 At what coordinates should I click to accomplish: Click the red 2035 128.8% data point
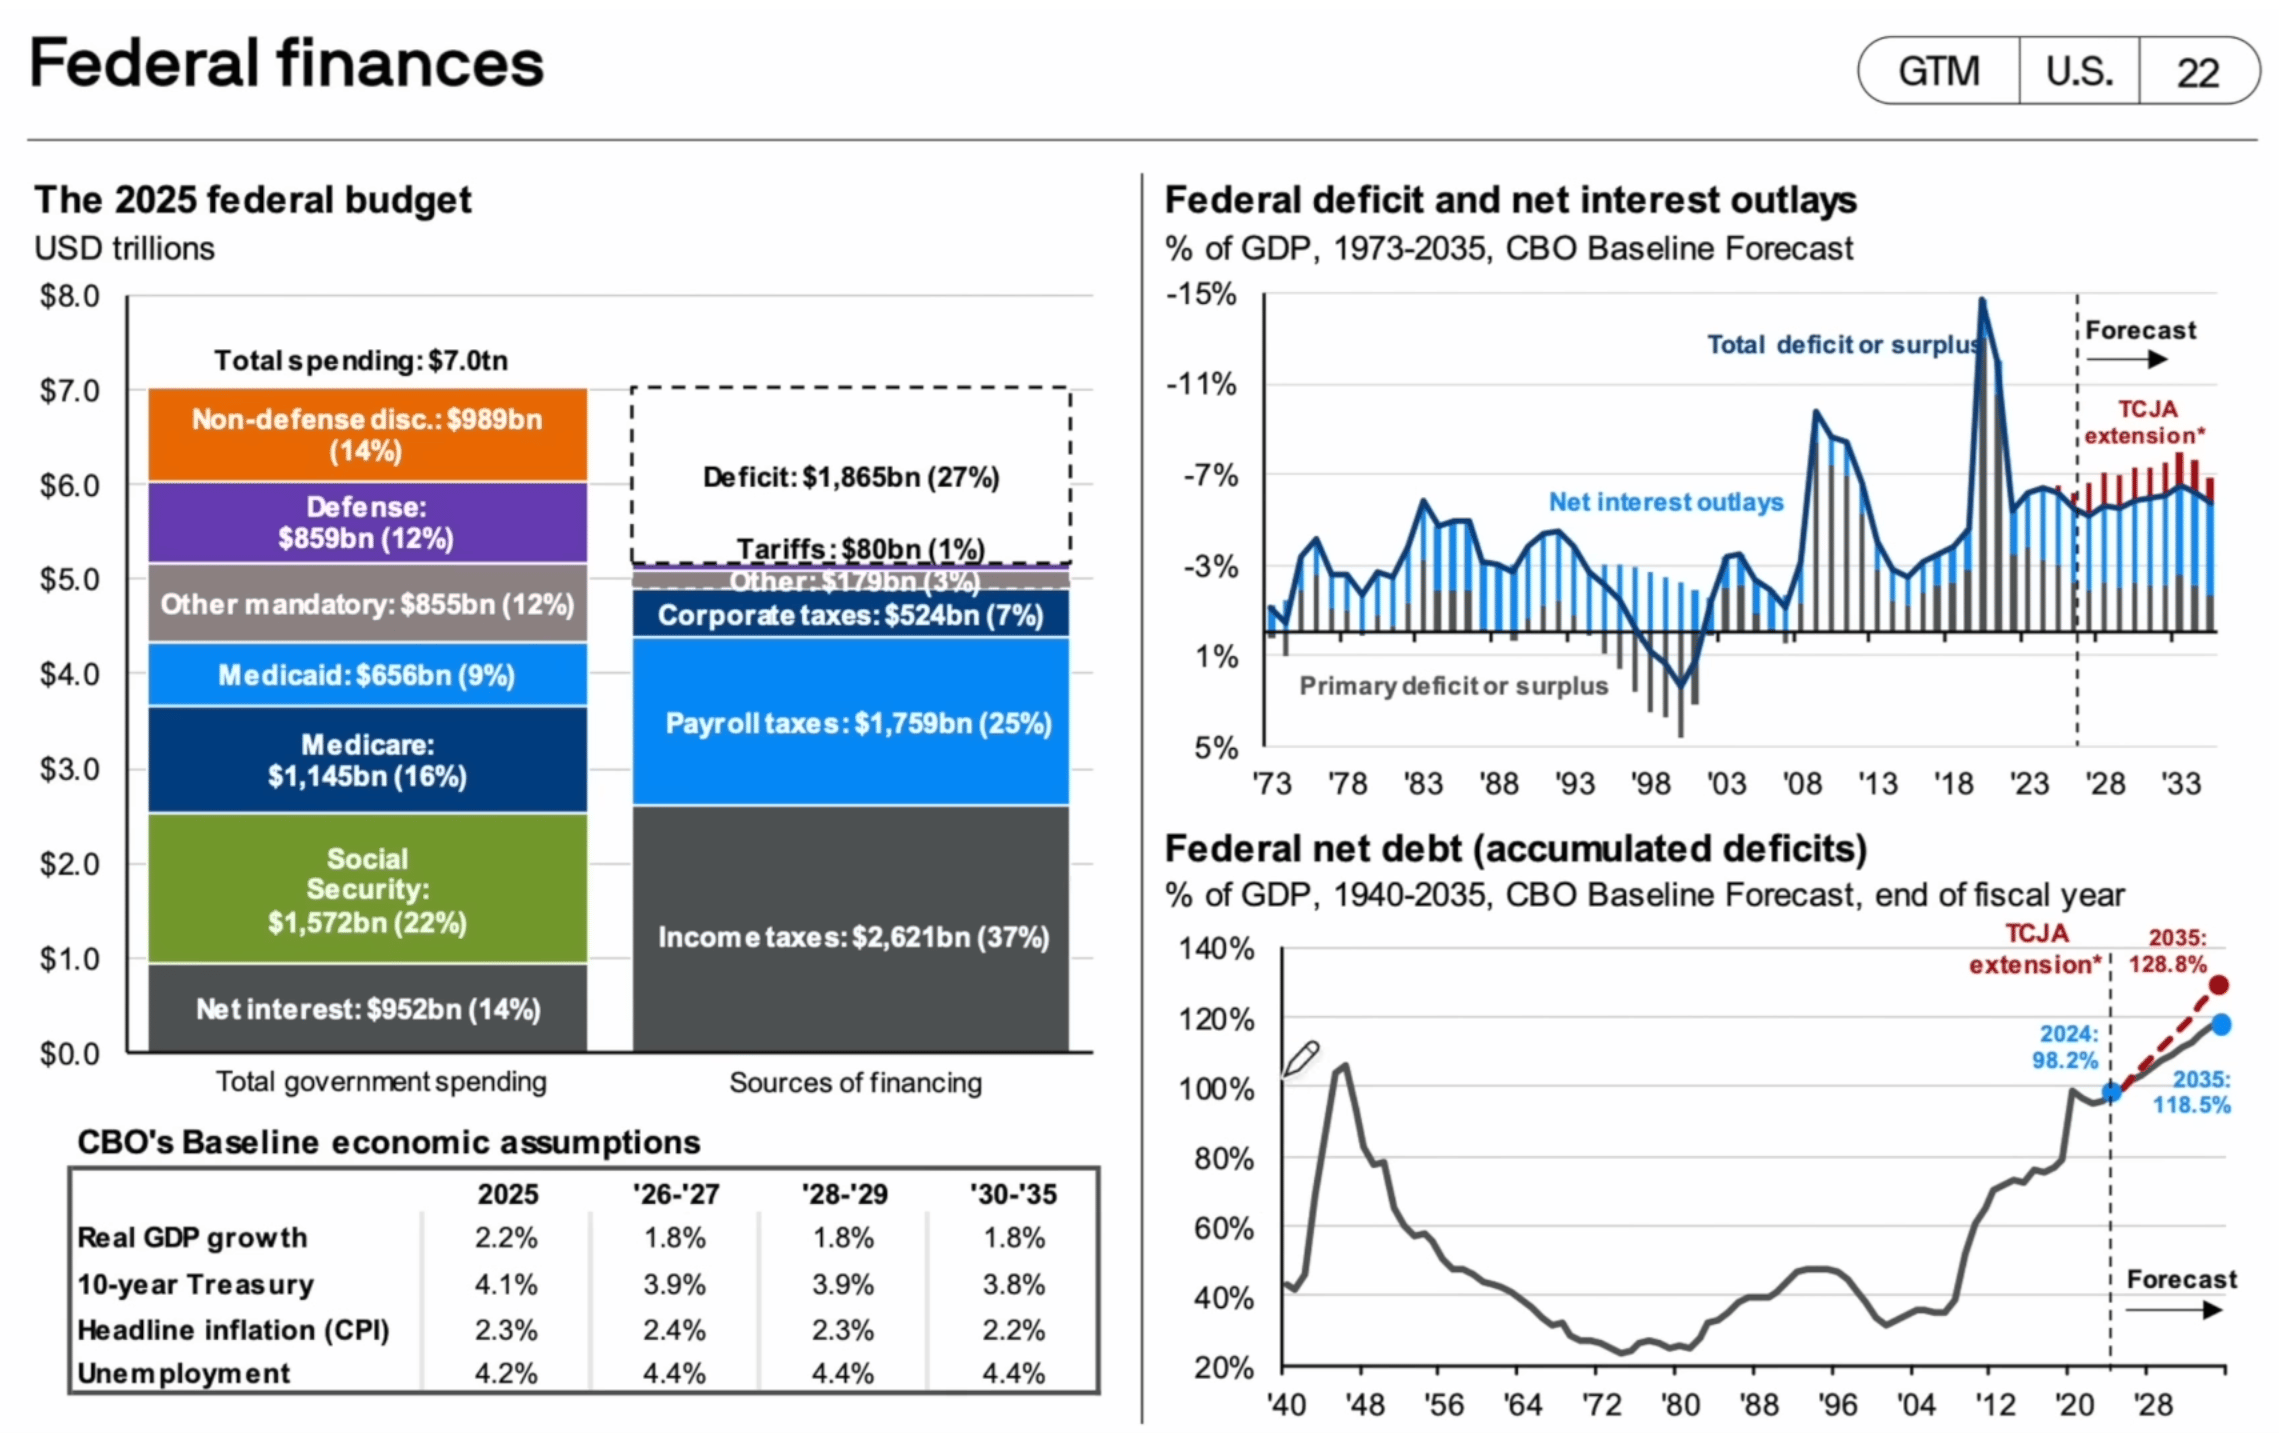2218,986
